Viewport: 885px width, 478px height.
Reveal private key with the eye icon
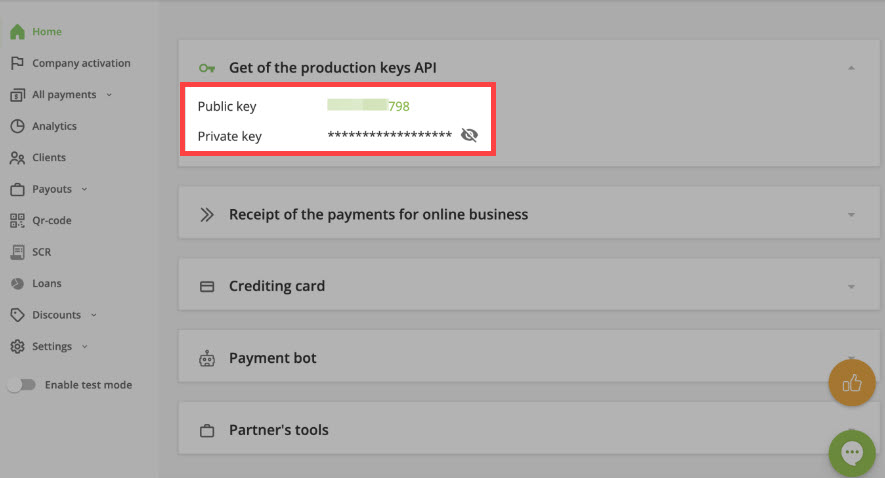point(469,136)
